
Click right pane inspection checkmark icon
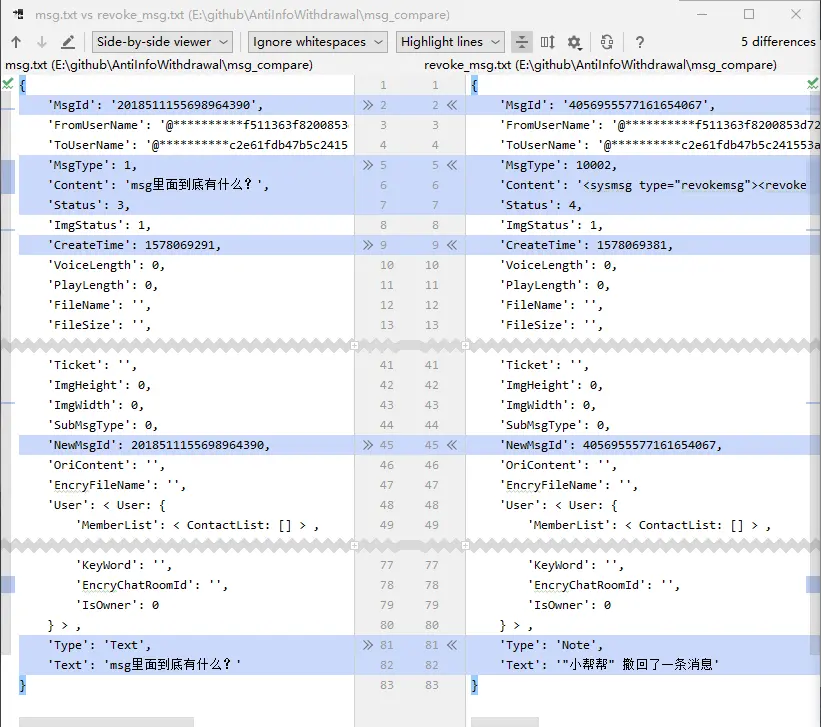pyautogui.click(x=813, y=83)
